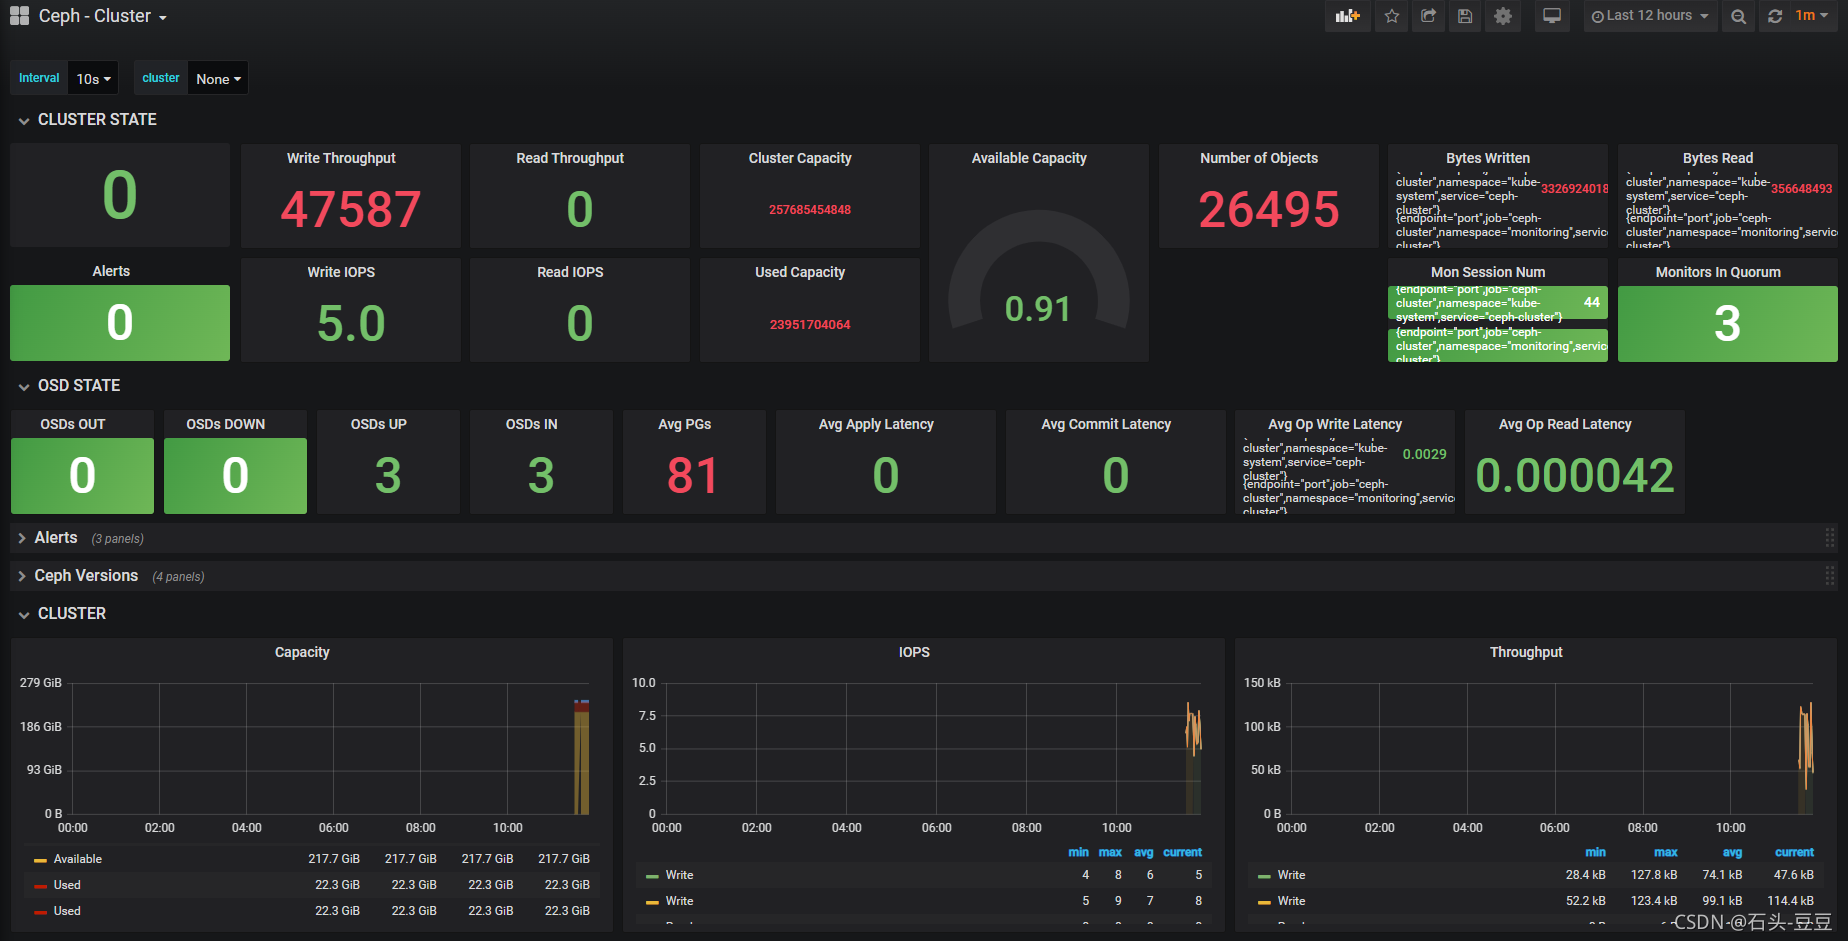
Task: Click the Avg PGs value 81
Action: 693,476
